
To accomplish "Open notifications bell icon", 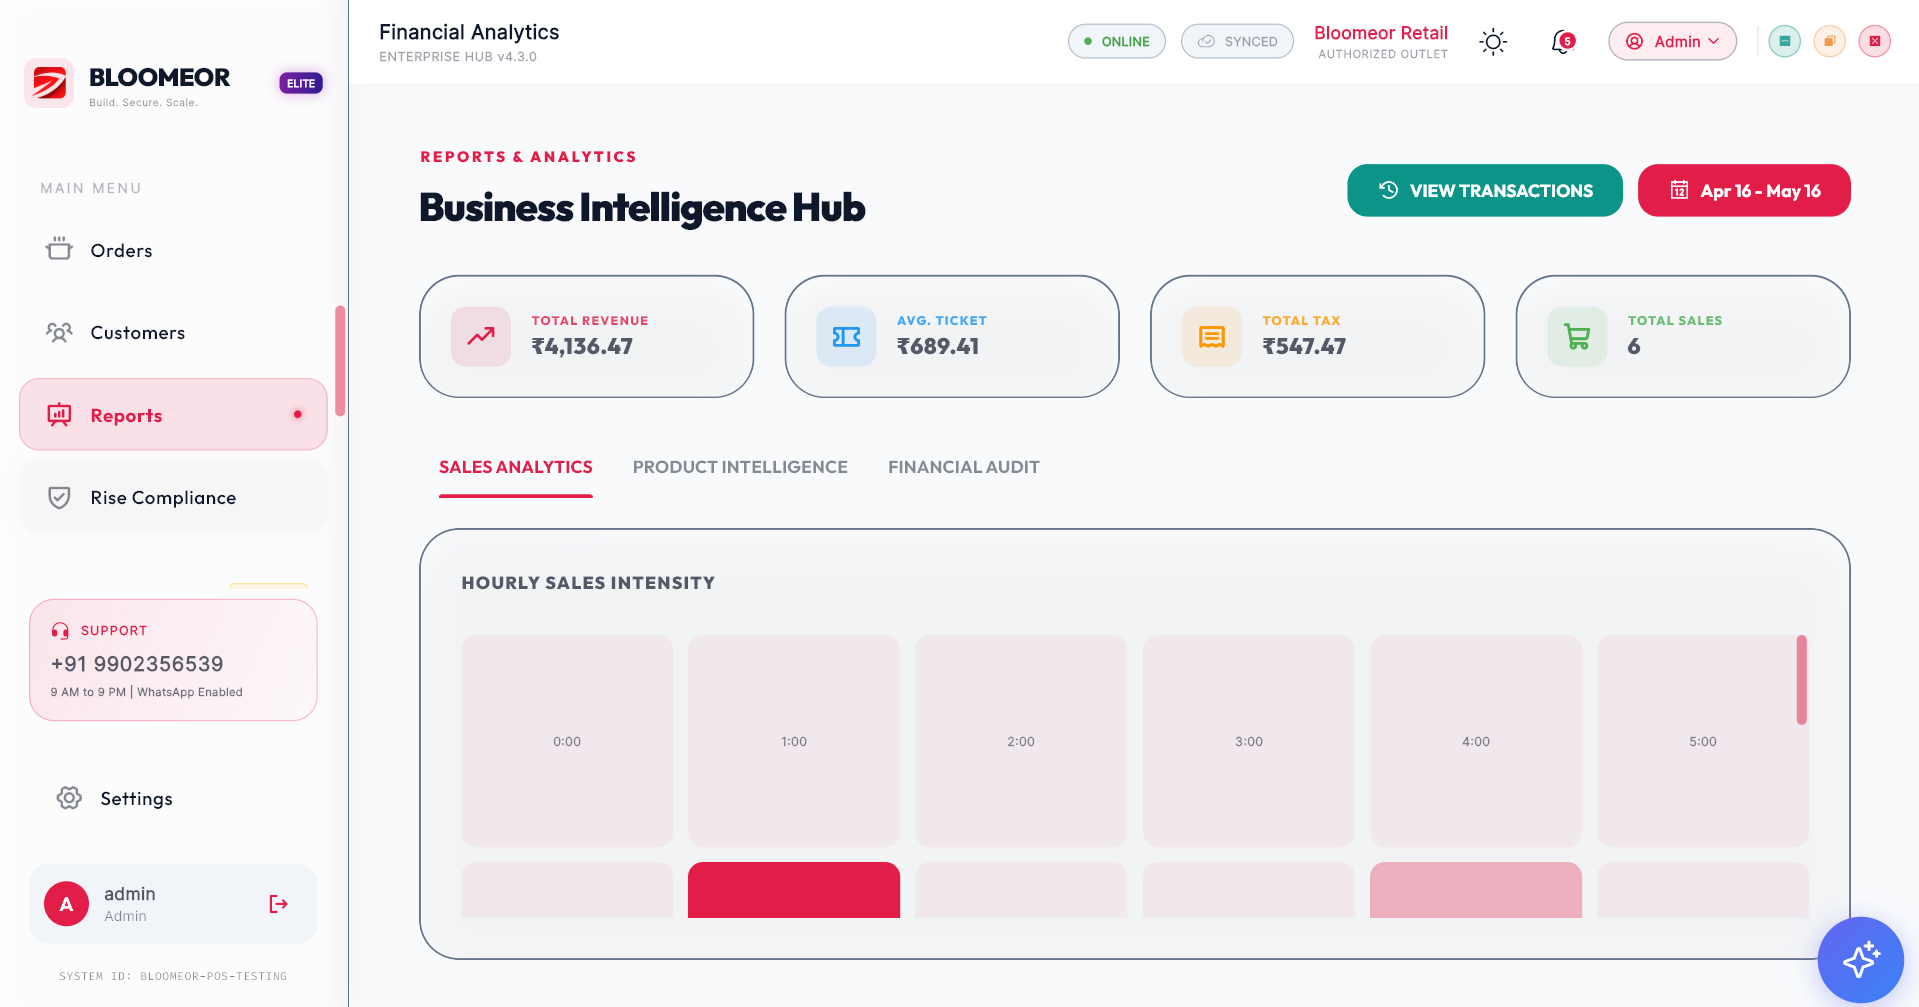I will (1562, 42).
